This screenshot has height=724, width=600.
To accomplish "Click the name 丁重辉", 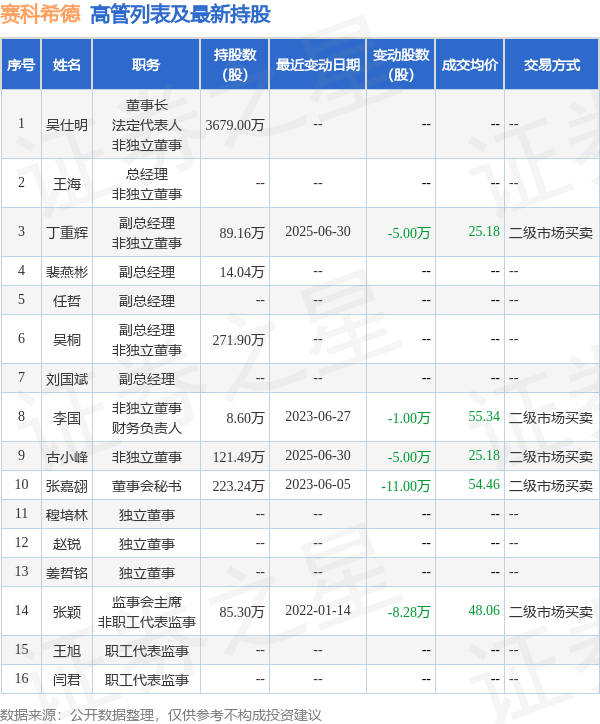I will (x=67, y=232).
